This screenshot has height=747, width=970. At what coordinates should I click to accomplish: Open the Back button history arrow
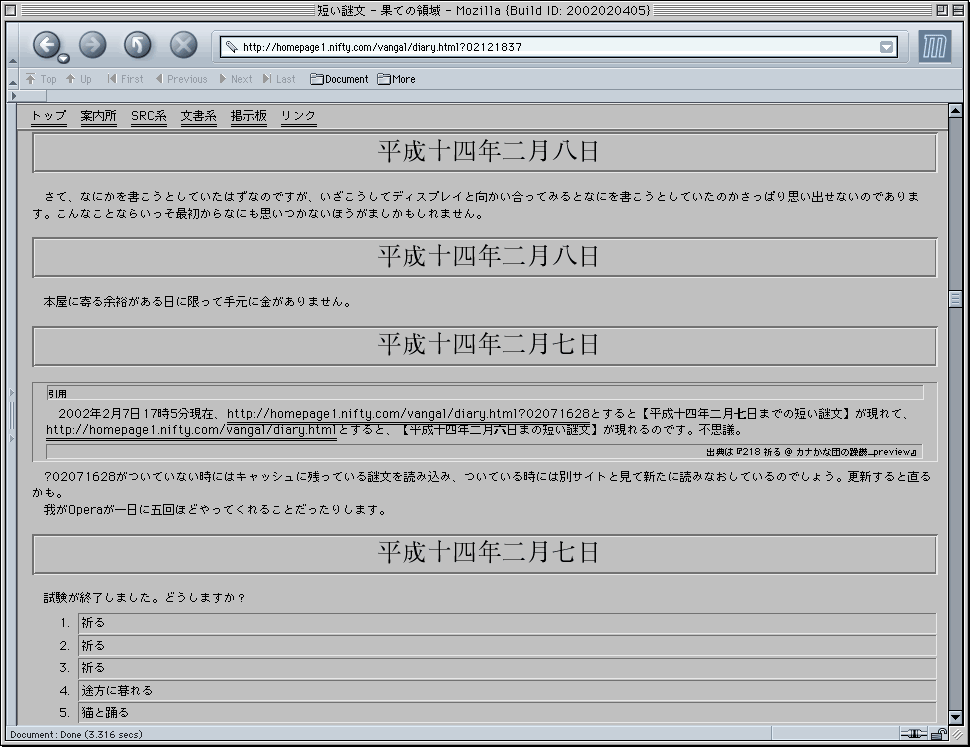[62, 58]
